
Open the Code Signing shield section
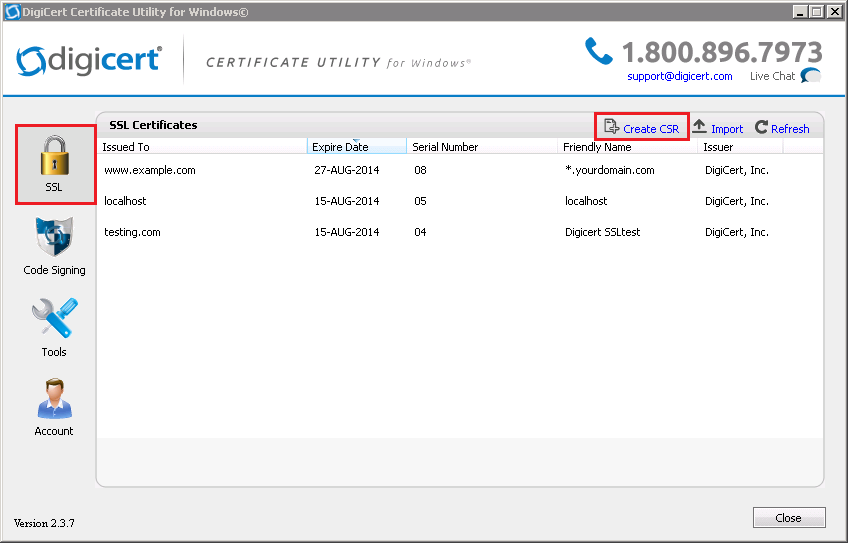[54, 246]
